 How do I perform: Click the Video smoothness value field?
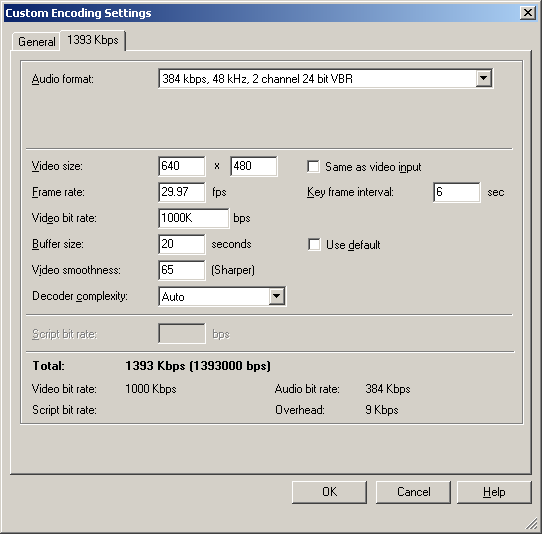(x=182, y=270)
